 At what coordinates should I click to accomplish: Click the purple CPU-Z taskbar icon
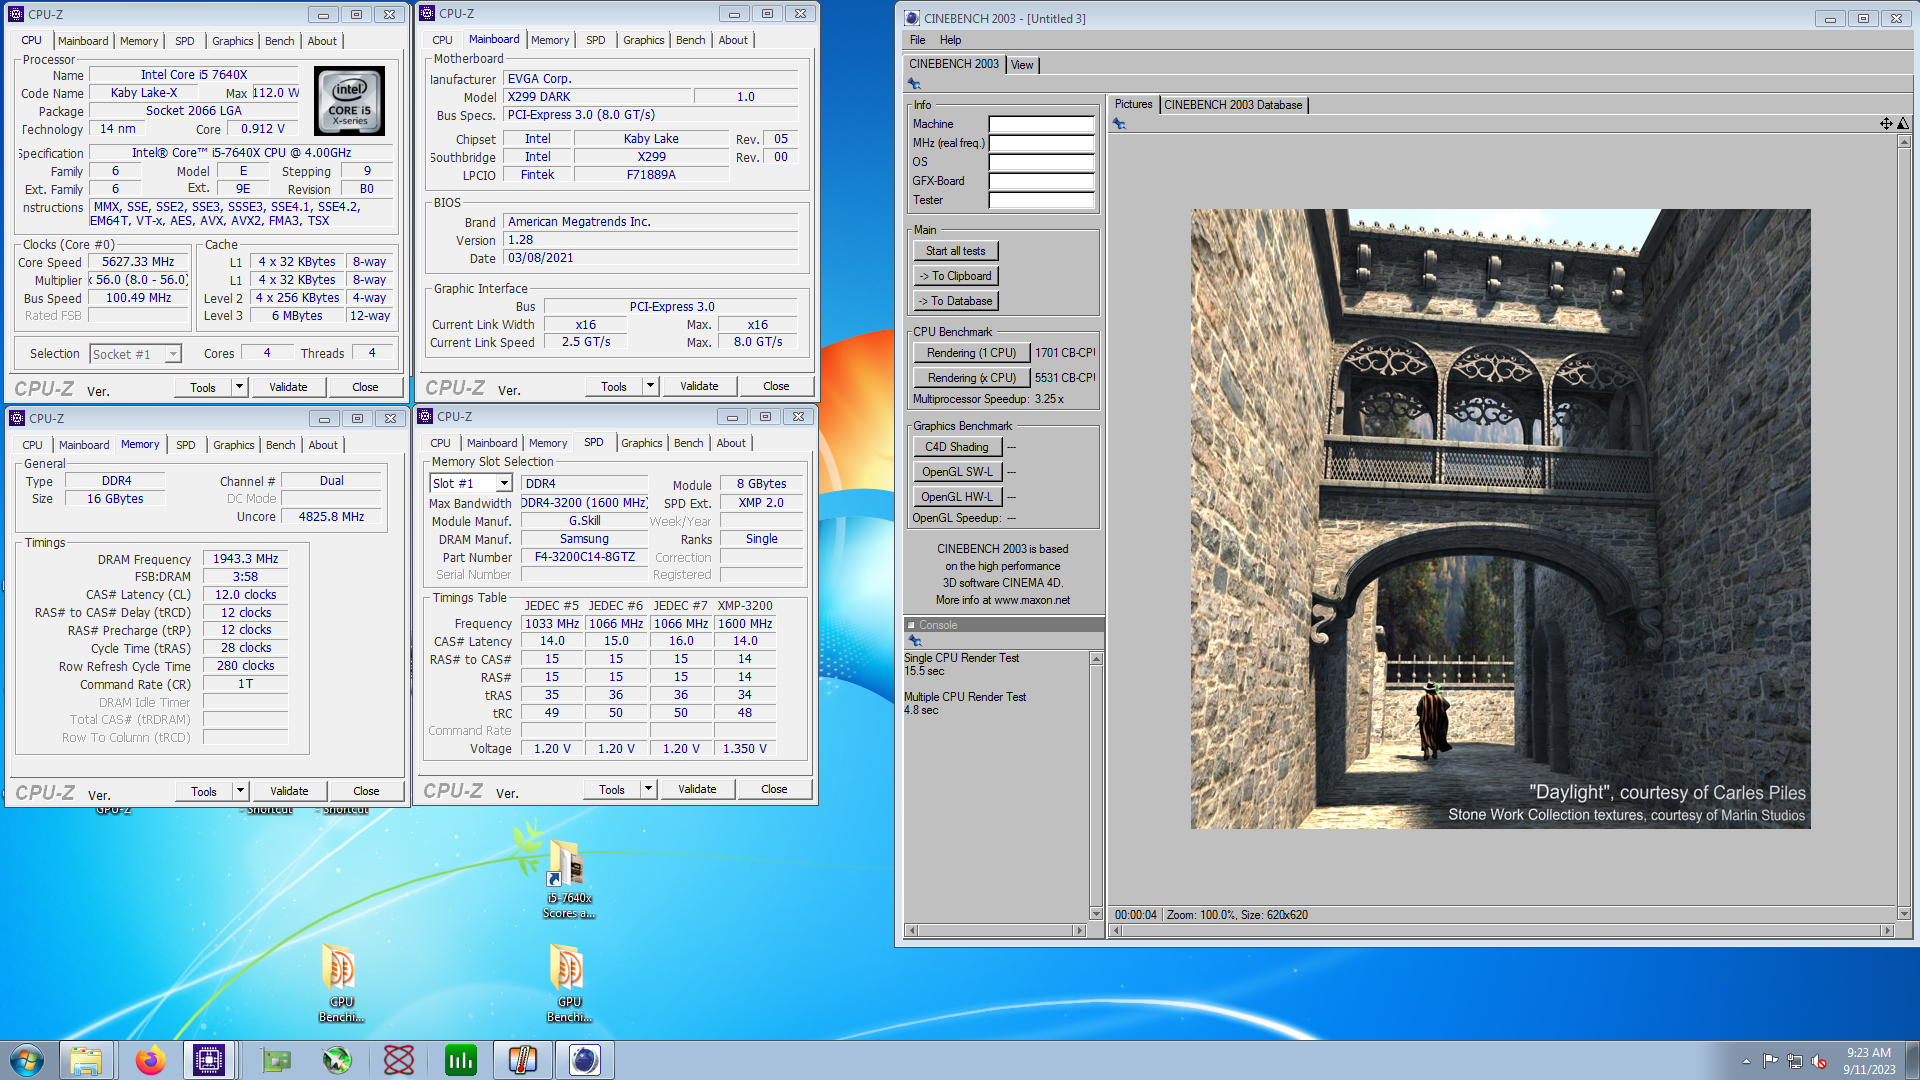point(209,1060)
